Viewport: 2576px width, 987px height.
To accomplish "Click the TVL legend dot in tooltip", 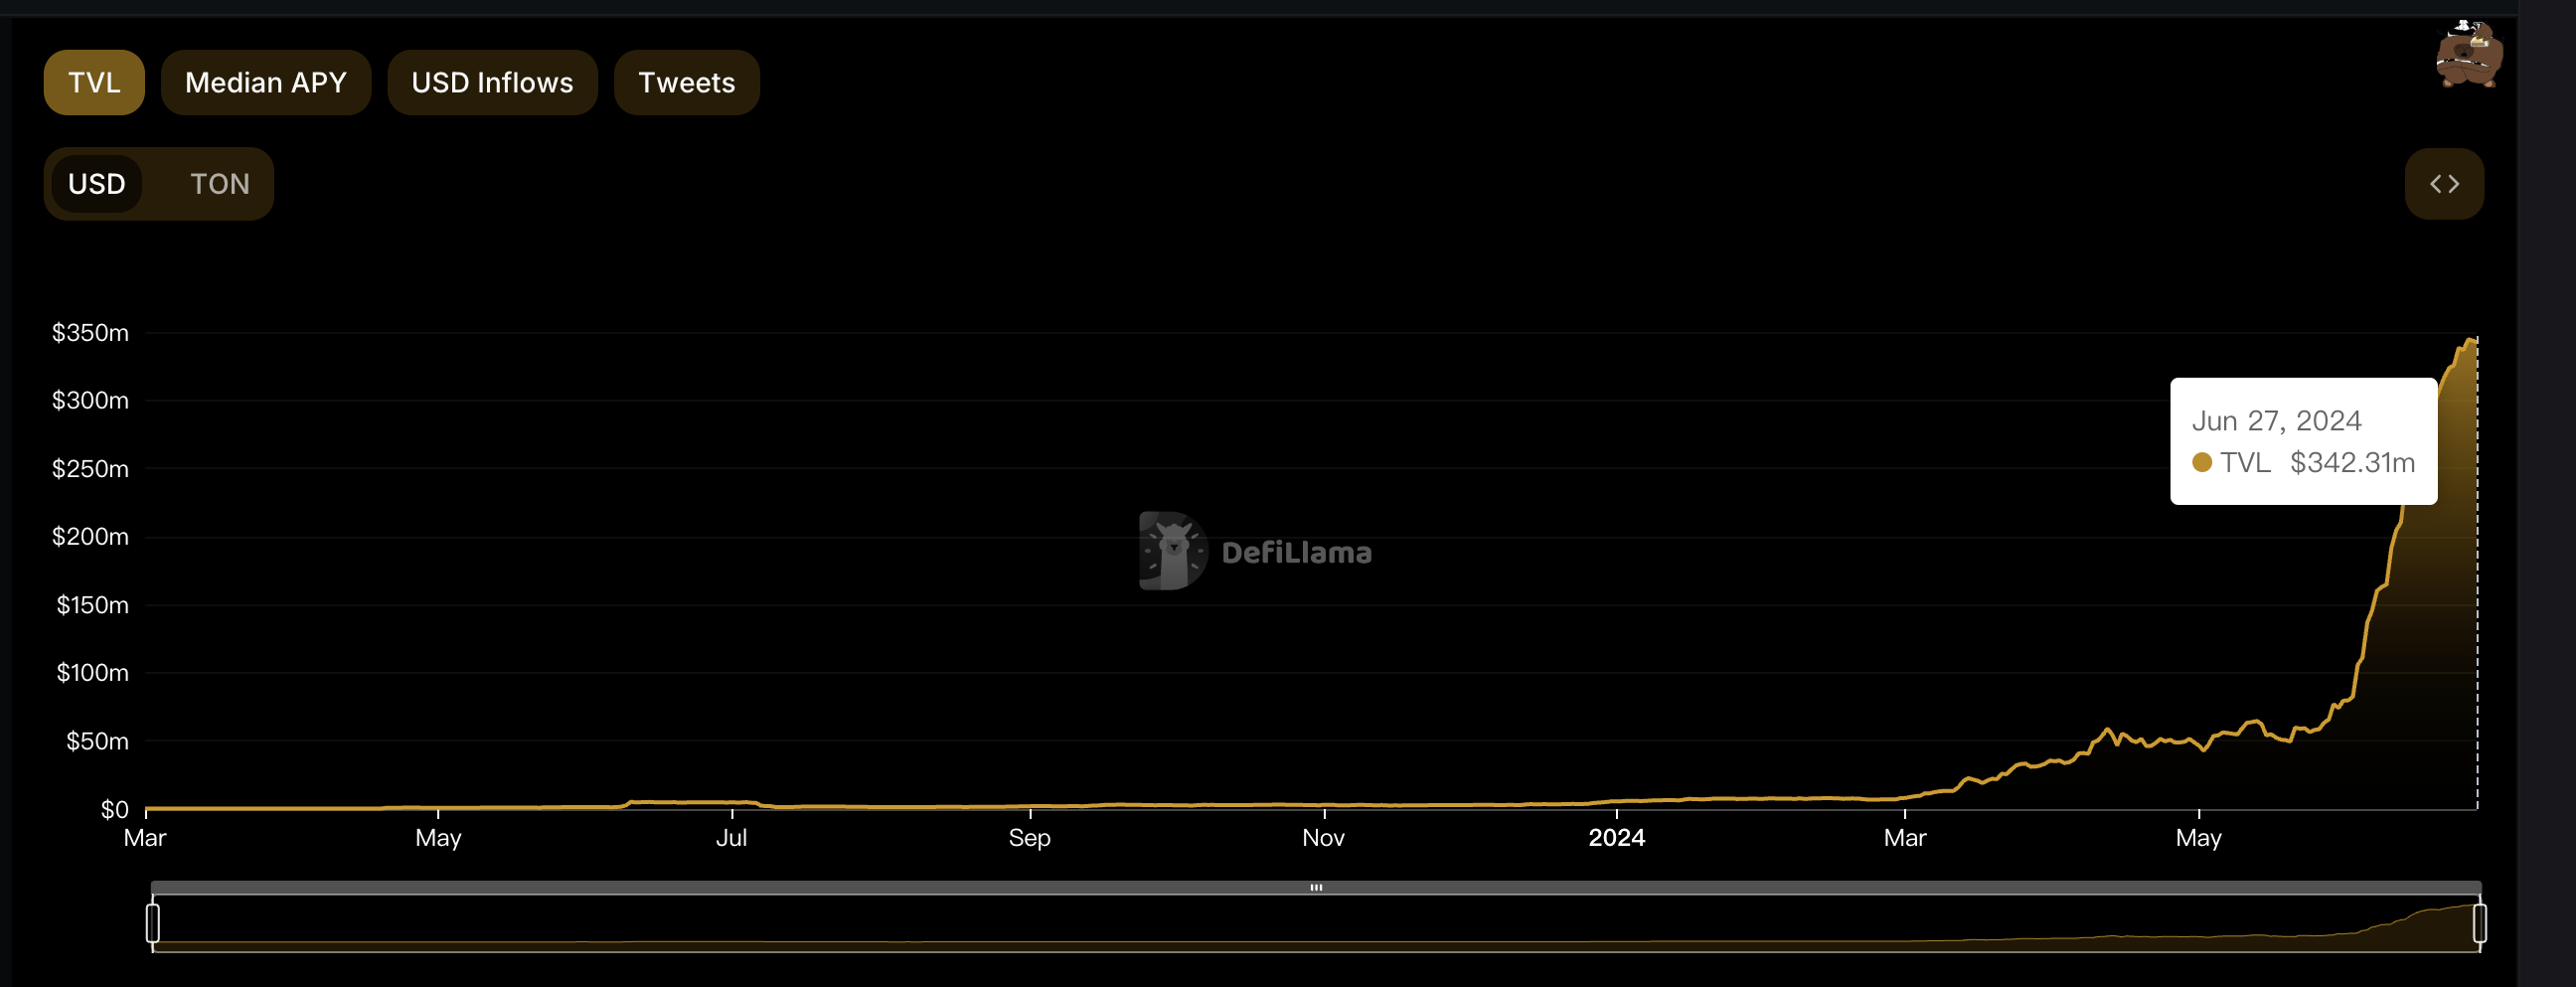I will pos(2201,462).
